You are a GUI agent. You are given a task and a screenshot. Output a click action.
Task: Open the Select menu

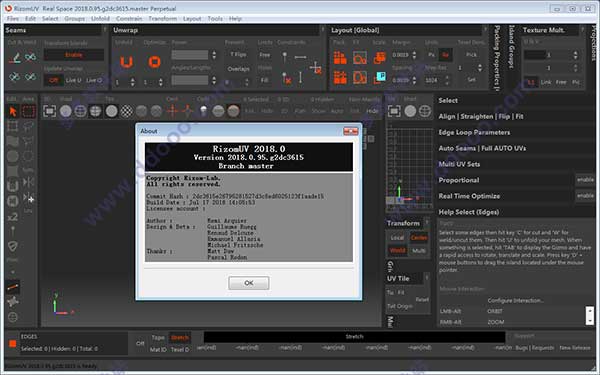(50, 18)
